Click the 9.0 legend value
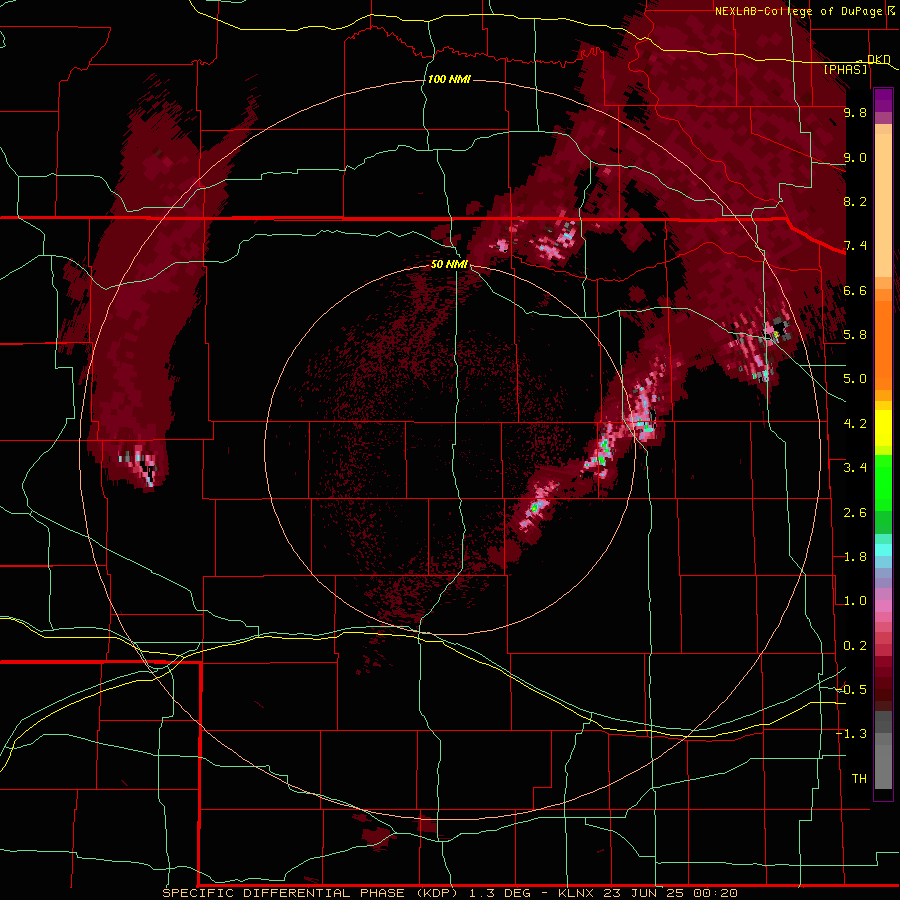This screenshot has width=900, height=900. click(855, 157)
